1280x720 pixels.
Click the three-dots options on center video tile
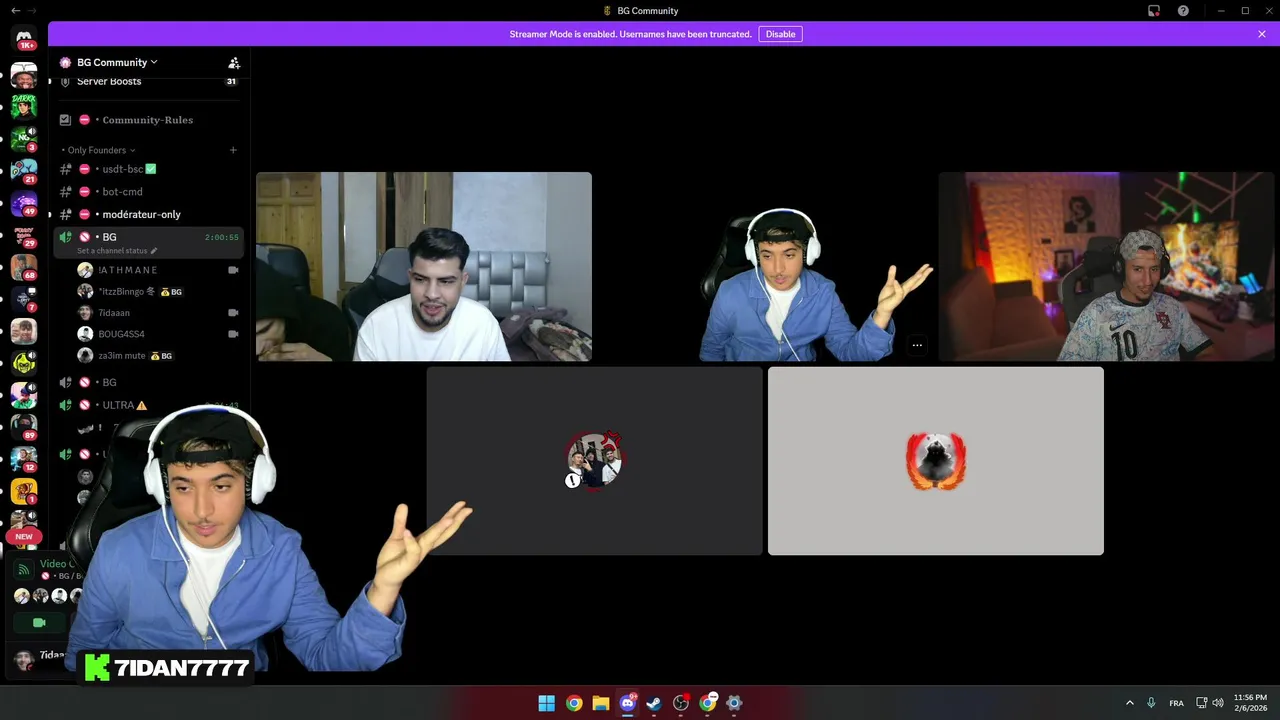917,345
